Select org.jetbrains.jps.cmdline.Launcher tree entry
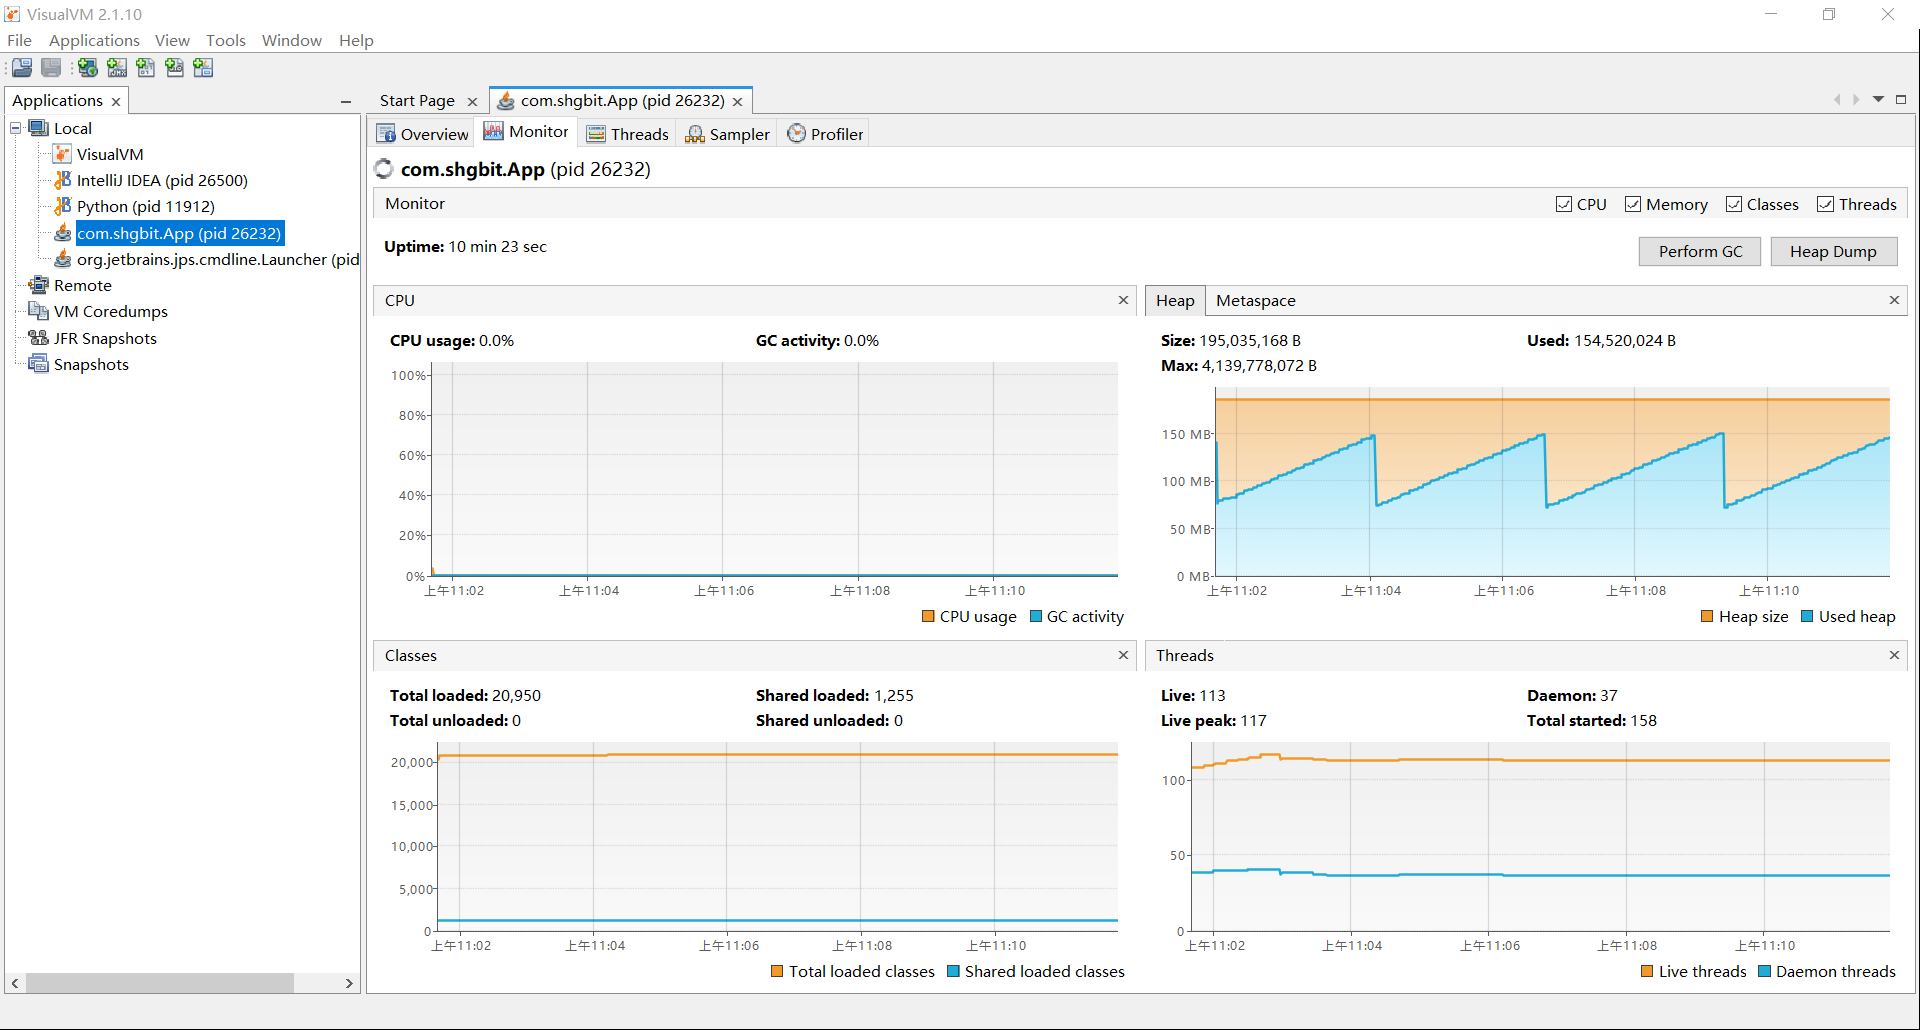The height and width of the screenshot is (1030, 1920). [218, 259]
